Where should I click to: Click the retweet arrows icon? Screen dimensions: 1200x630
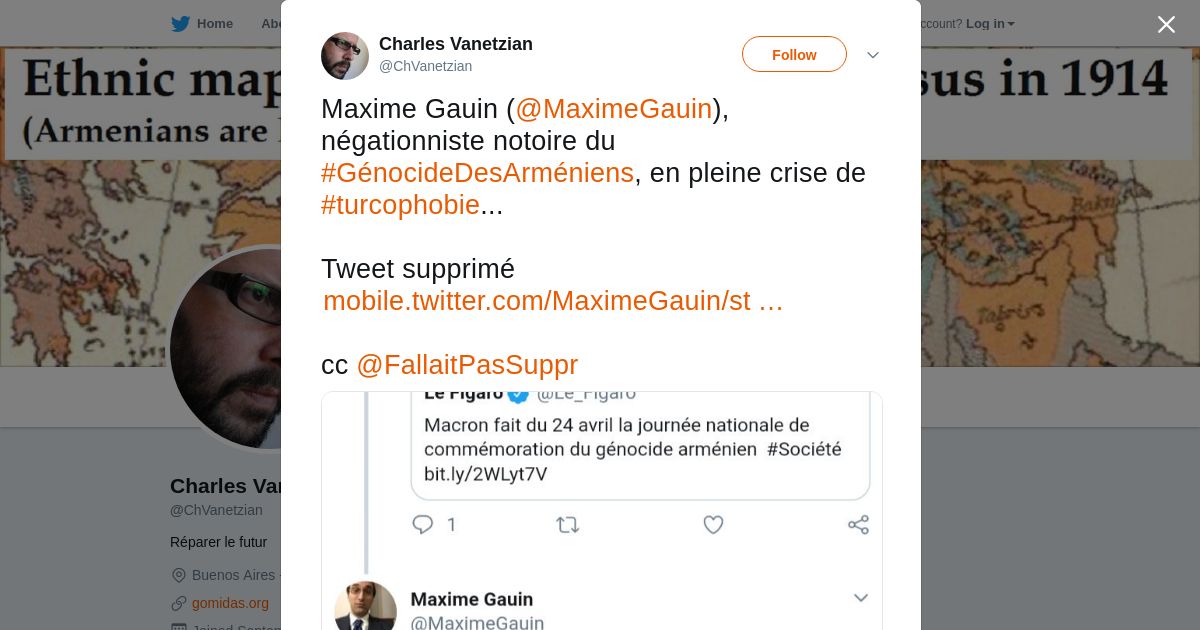(567, 524)
